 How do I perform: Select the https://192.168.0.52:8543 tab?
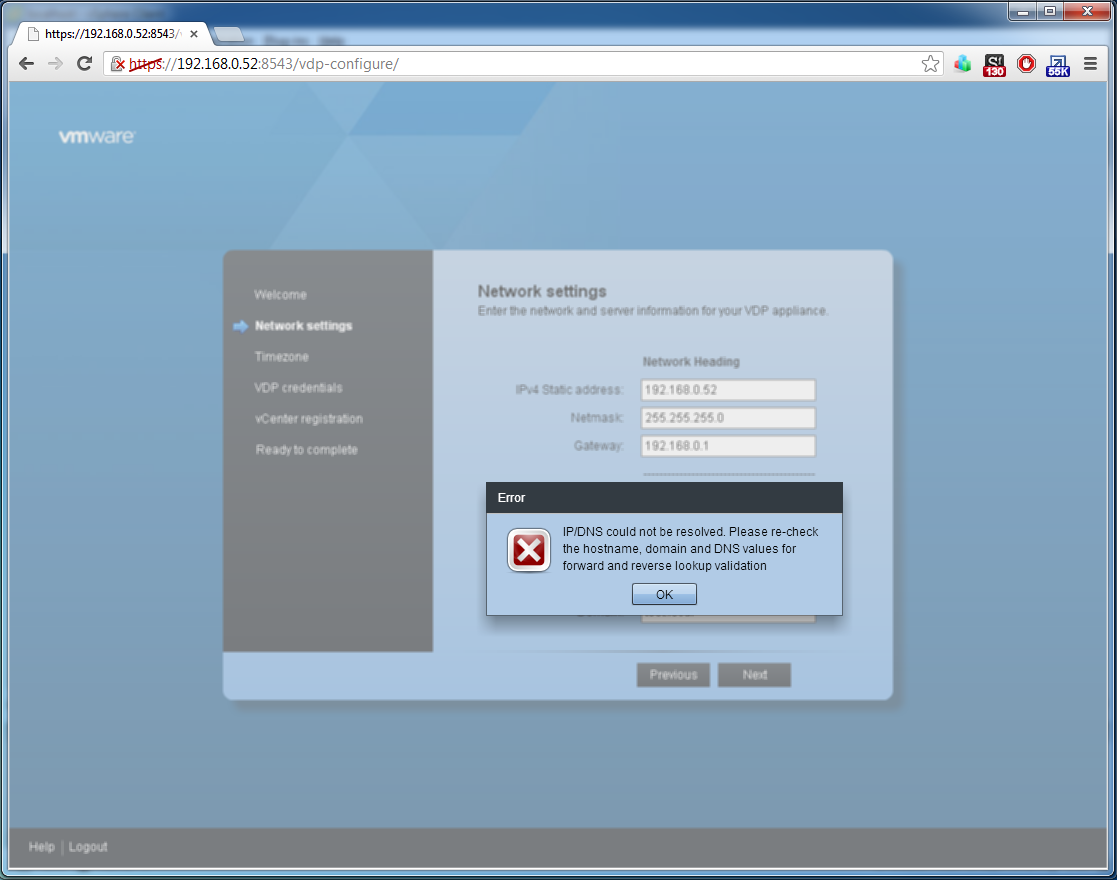coord(110,33)
